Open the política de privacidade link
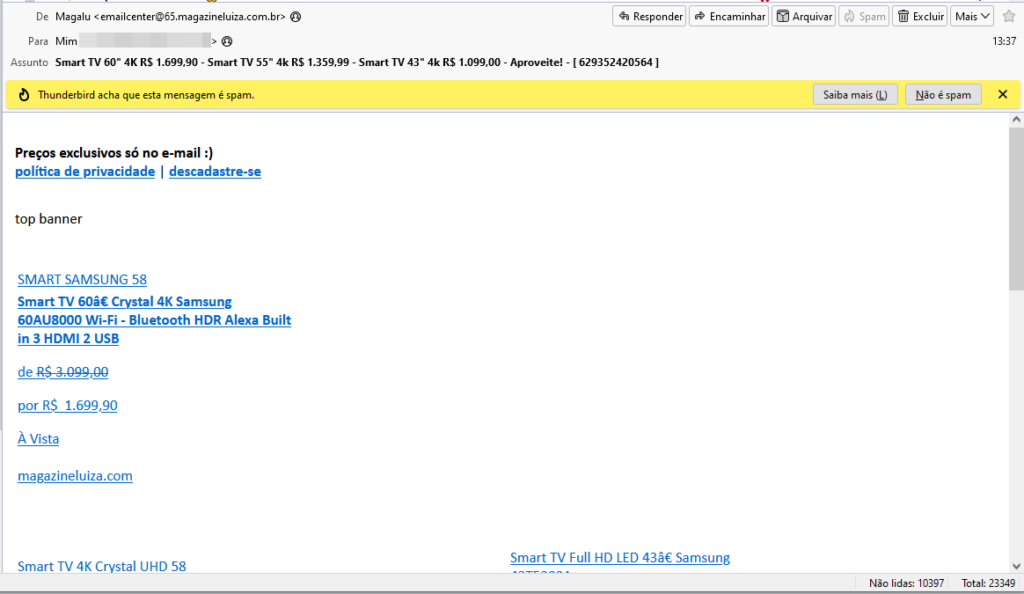The height and width of the screenshot is (594, 1024). coord(85,172)
